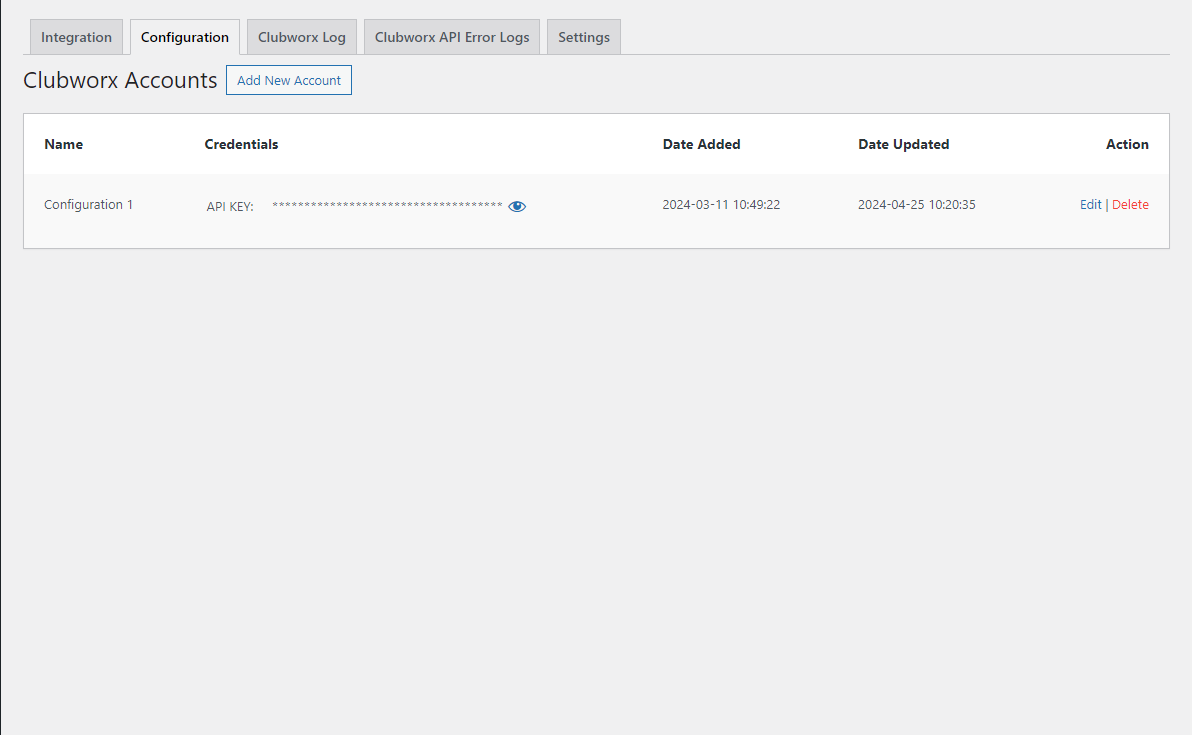Open the Clubworx API Error Logs tab

[x=452, y=37]
